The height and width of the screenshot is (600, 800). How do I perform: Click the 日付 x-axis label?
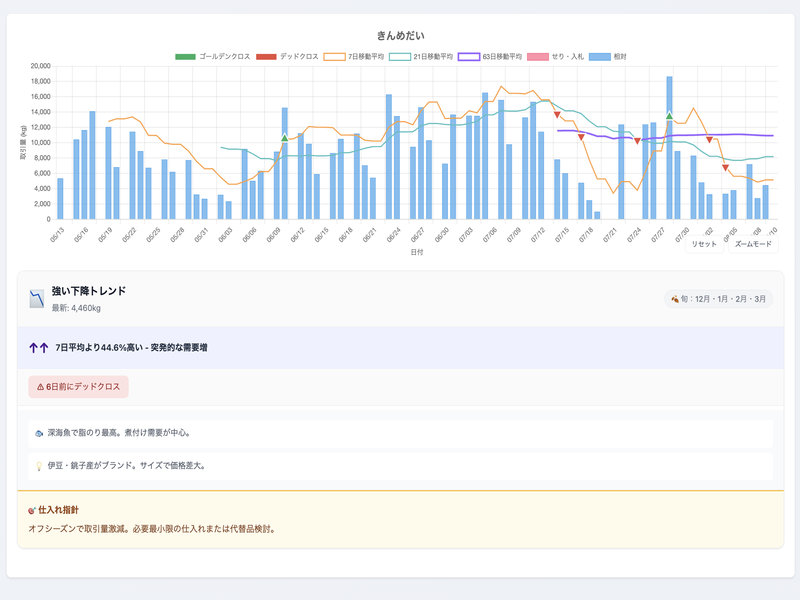[x=417, y=252]
